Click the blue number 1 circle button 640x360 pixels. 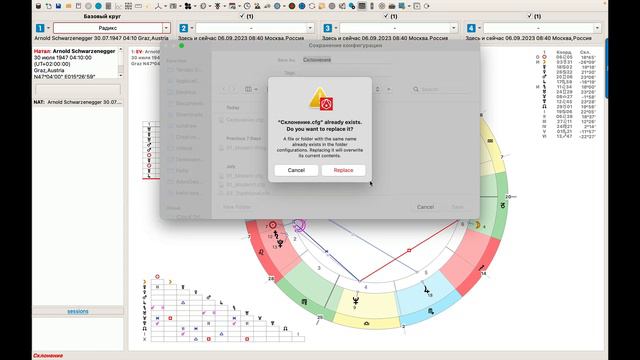(40, 28)
